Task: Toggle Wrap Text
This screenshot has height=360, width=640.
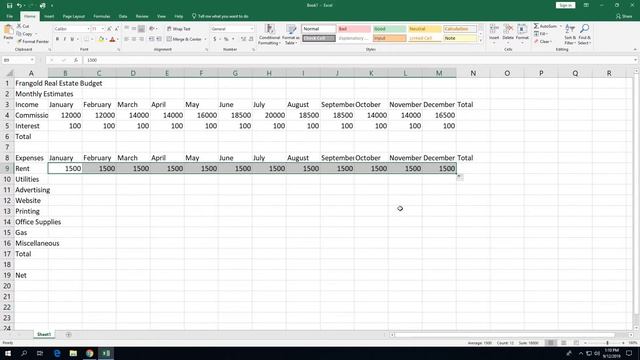Action: (x=179, y=29)
